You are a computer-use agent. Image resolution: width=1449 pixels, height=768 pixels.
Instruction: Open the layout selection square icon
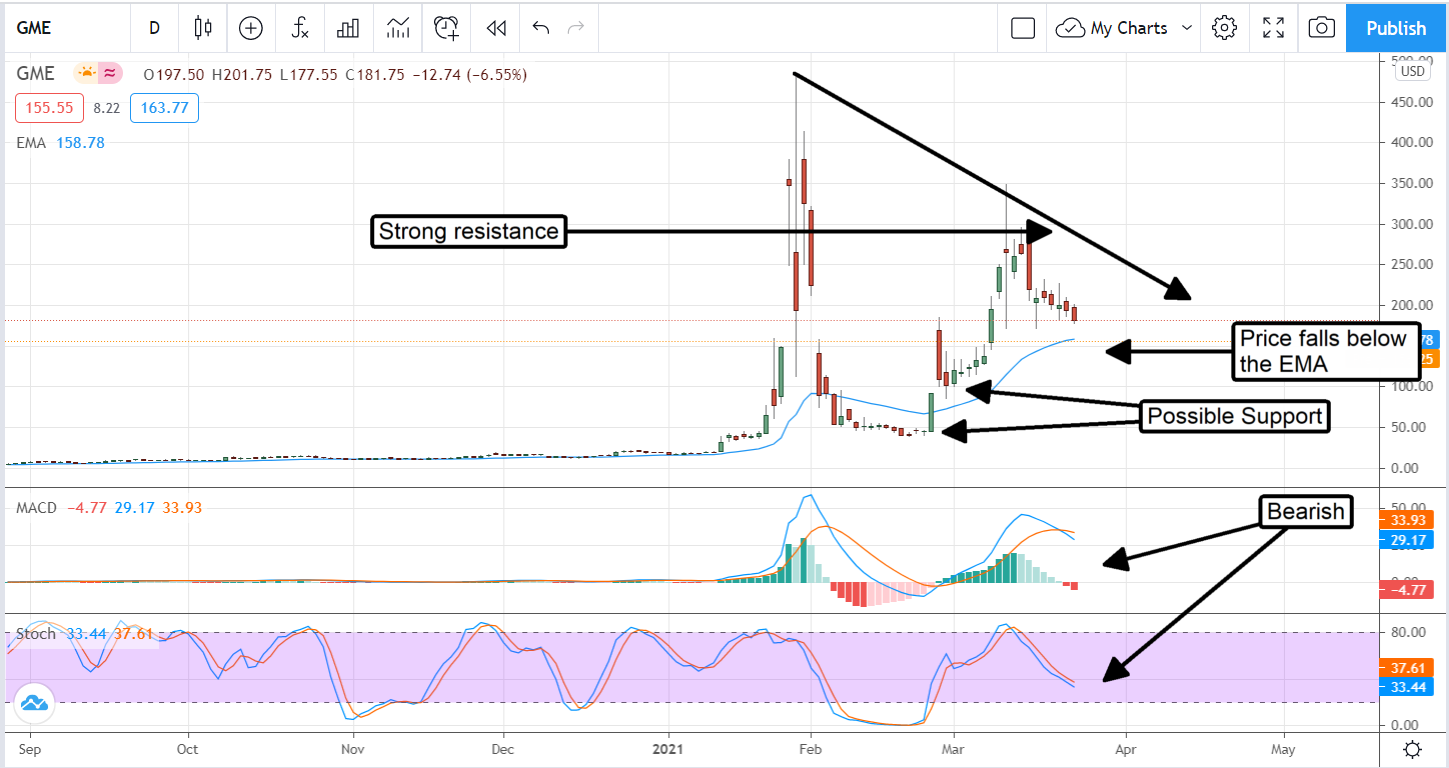(x=1022, y=28)
